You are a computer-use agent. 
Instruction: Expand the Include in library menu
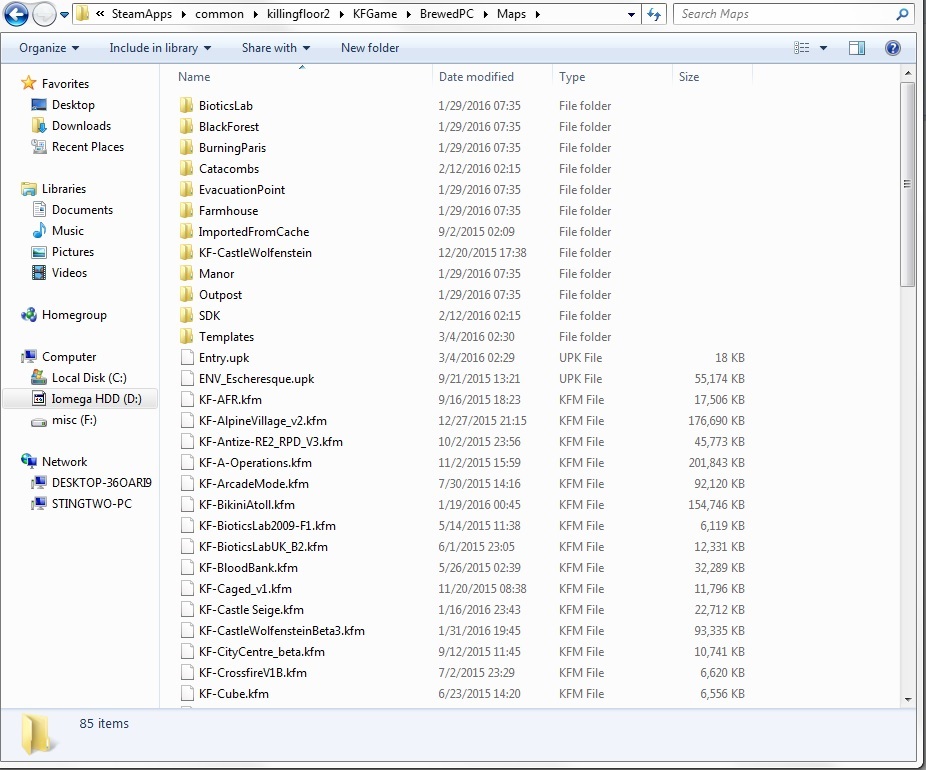pos(160,48)
